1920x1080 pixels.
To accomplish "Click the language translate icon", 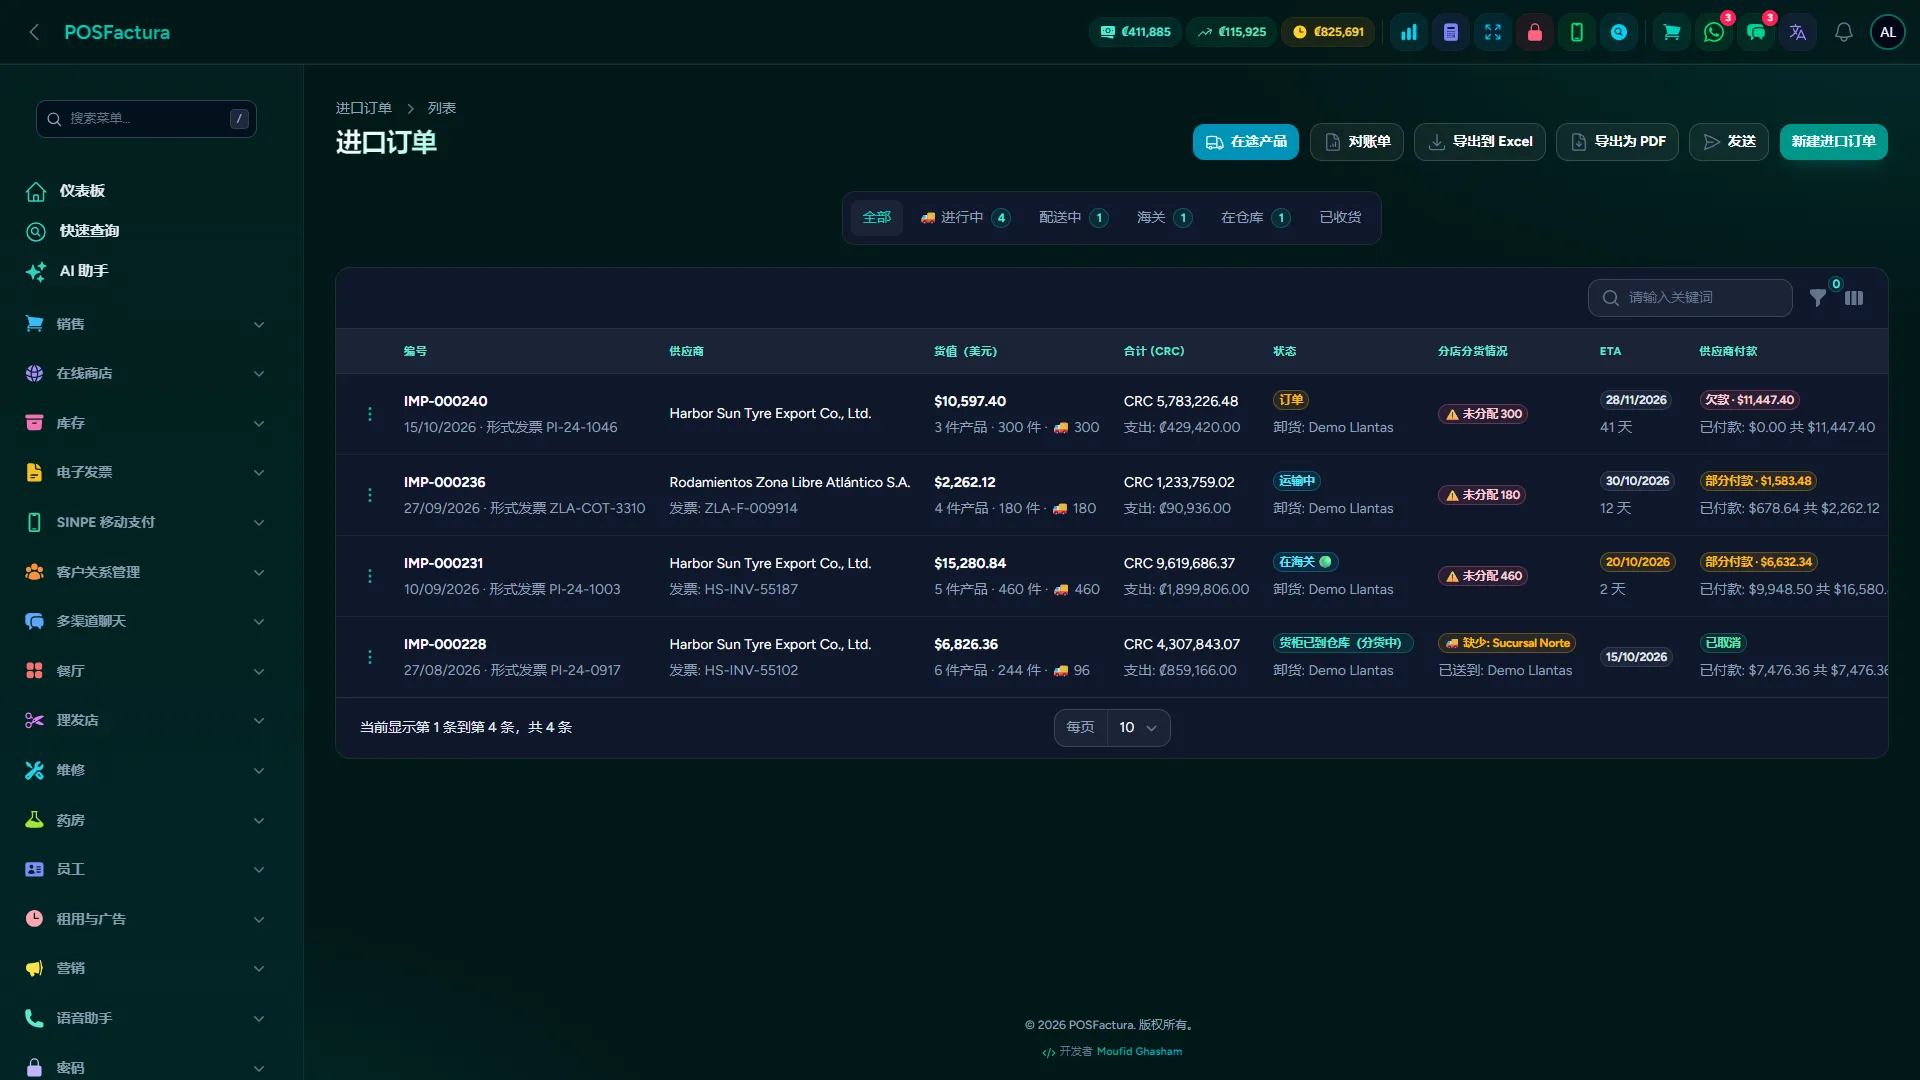I will pos(1798,32).
